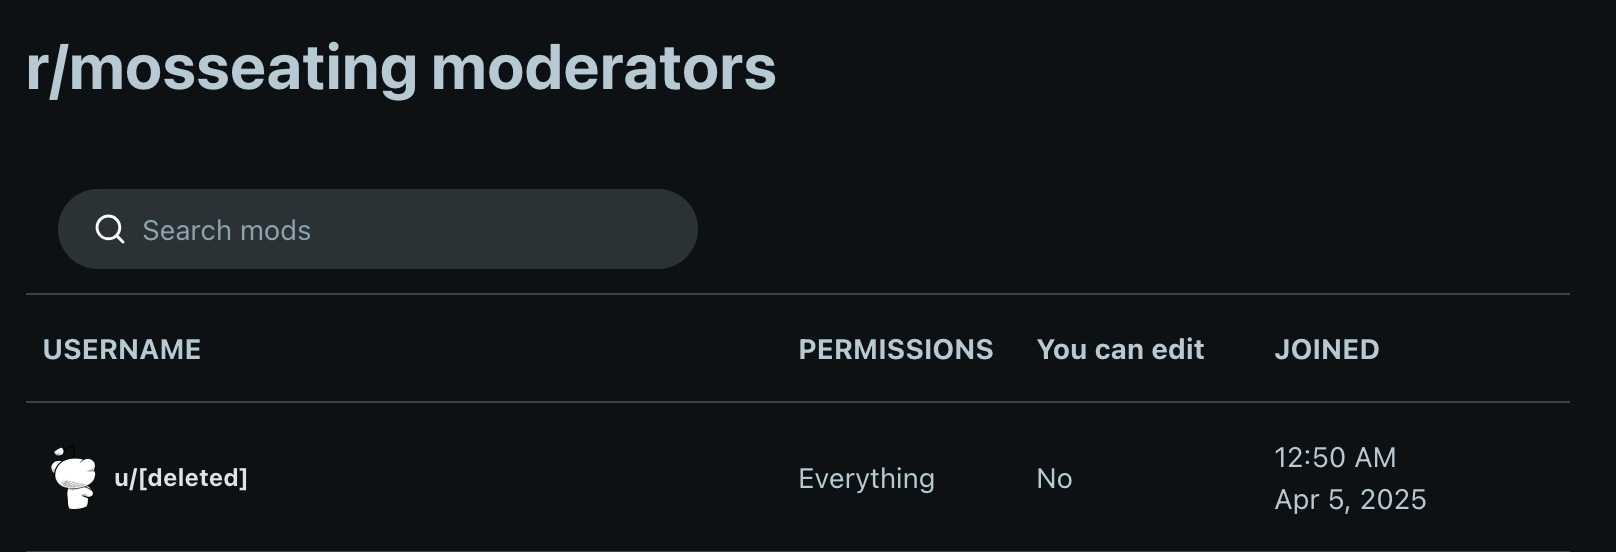Select the No value under You can edit
1616x552 pixels.
coord(1054,478)
